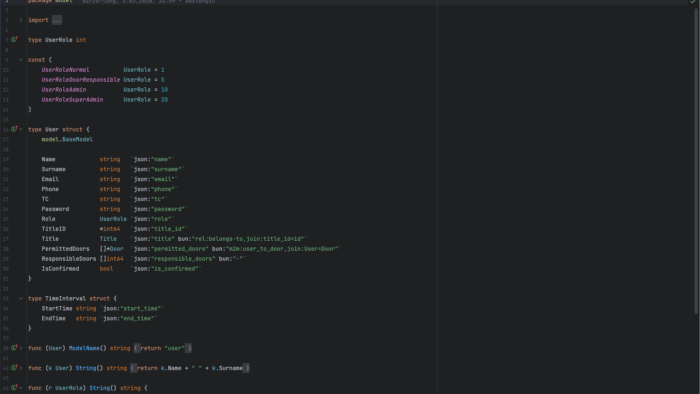The width and height of the screenshot is (700, 394).
Task: Click the vertical scrollbar of the editor
Action: pos(697,161)
